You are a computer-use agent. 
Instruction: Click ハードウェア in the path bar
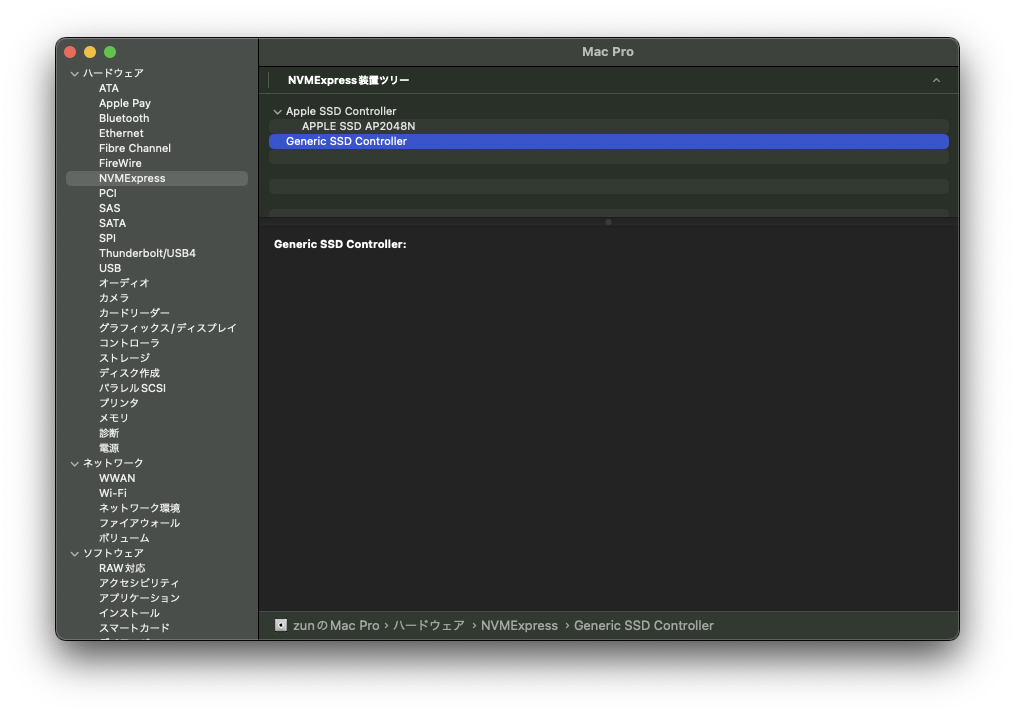click(429, 625)
